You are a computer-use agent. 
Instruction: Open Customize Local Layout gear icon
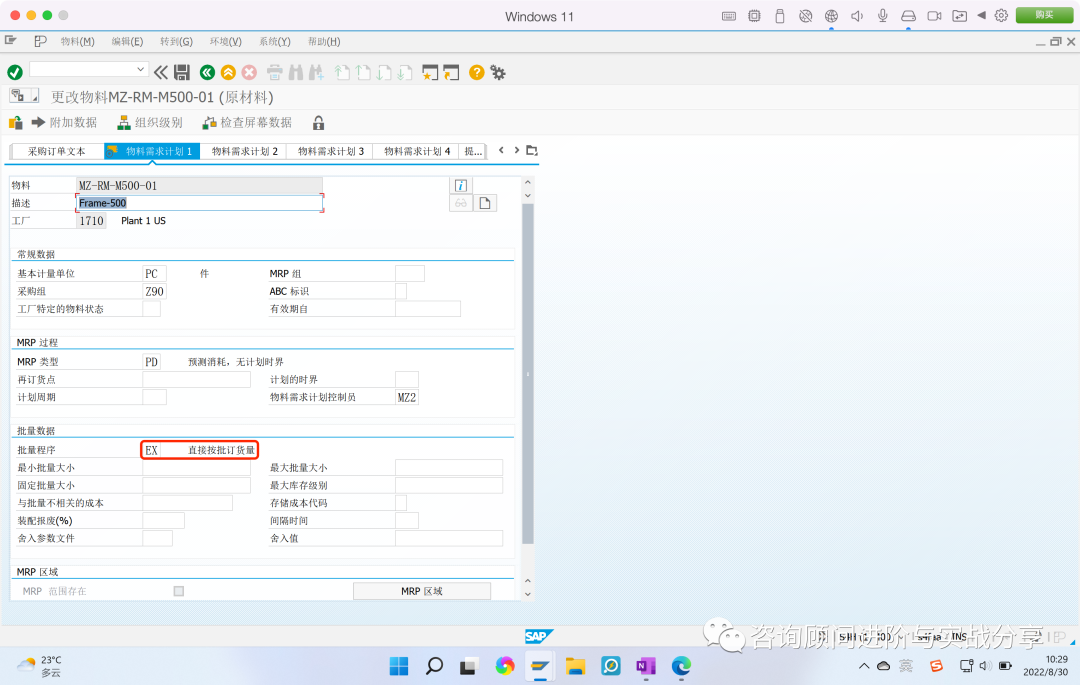pyautogui.click(x=498, y=72)
